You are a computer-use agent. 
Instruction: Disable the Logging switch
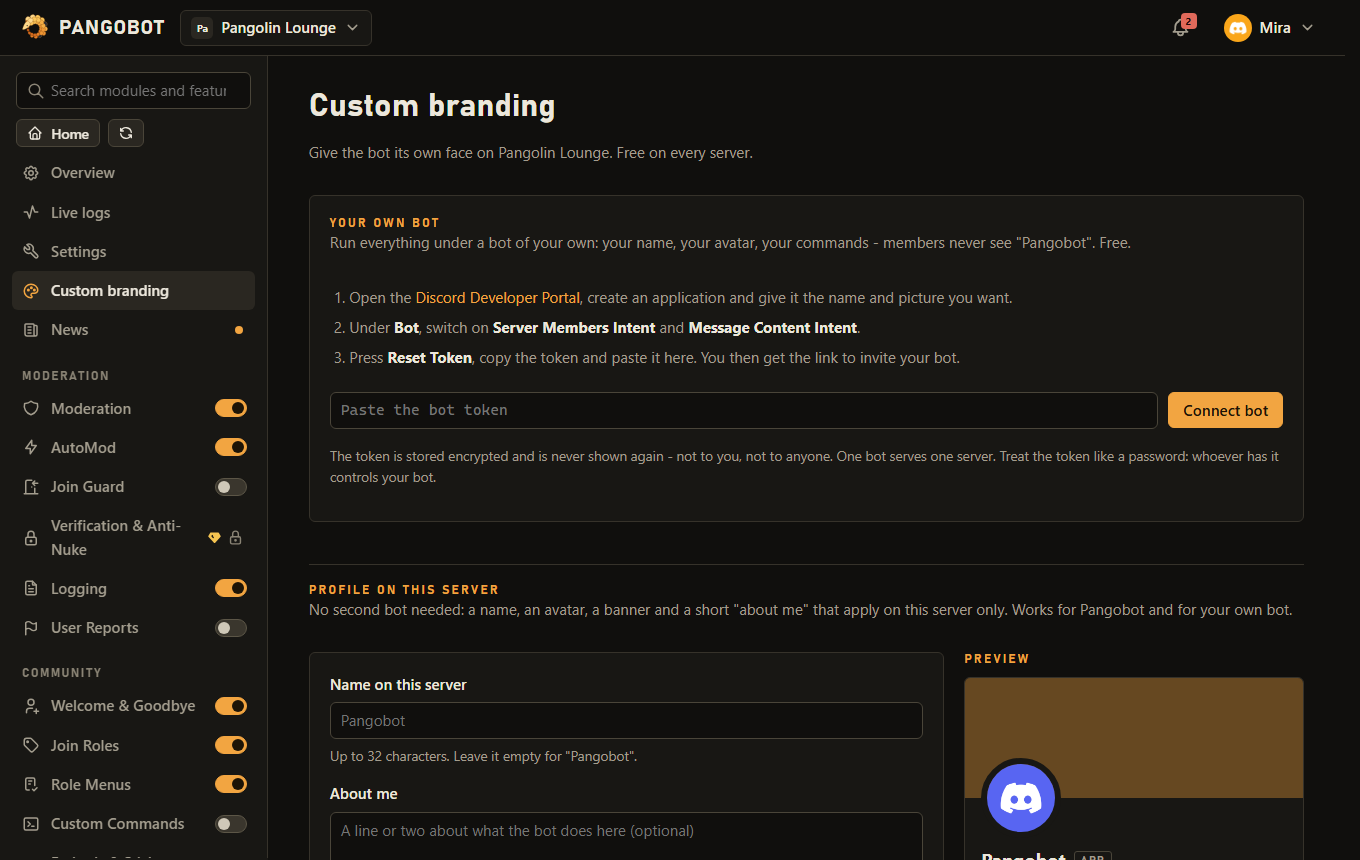tap(231, 588)
